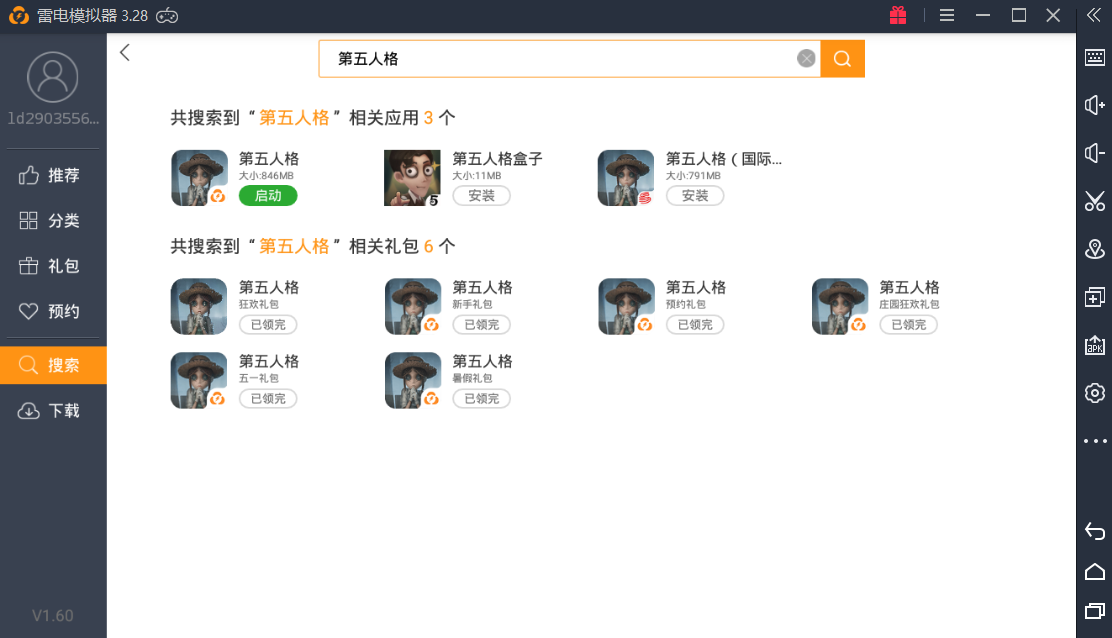The width and height of the screenshot is (1112, 638).
Task: Increase volume using the sidebar speaker plus
Action: point(1094,105)
